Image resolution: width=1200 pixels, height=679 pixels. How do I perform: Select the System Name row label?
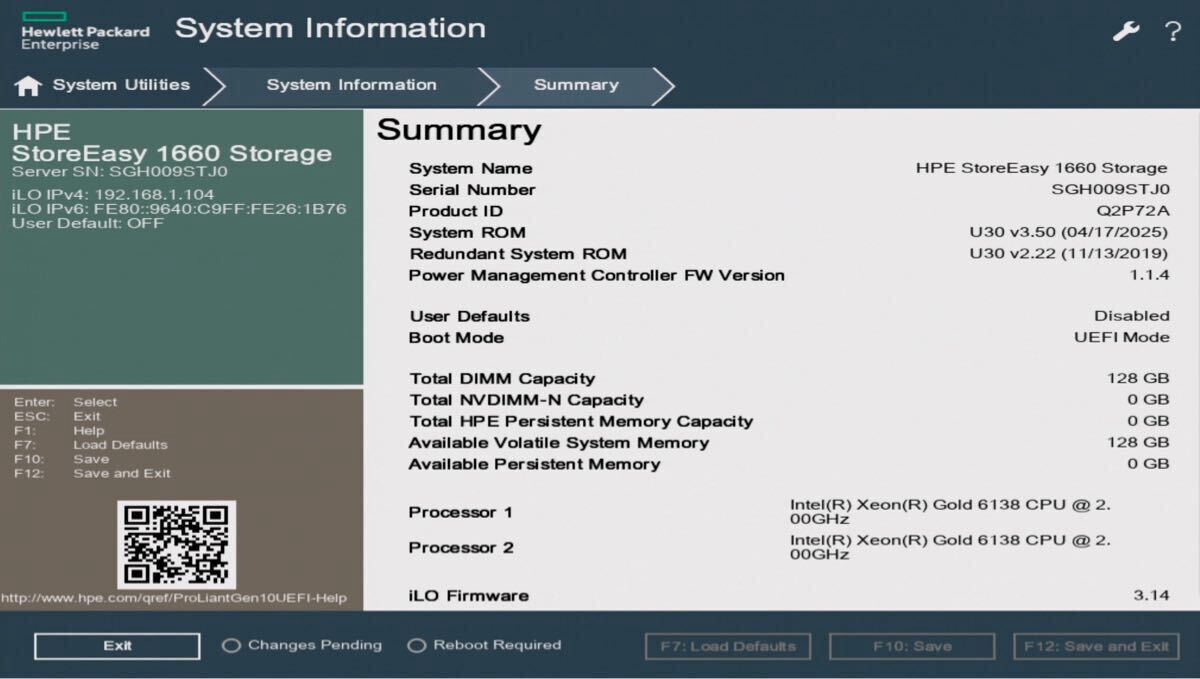(471, 168)
